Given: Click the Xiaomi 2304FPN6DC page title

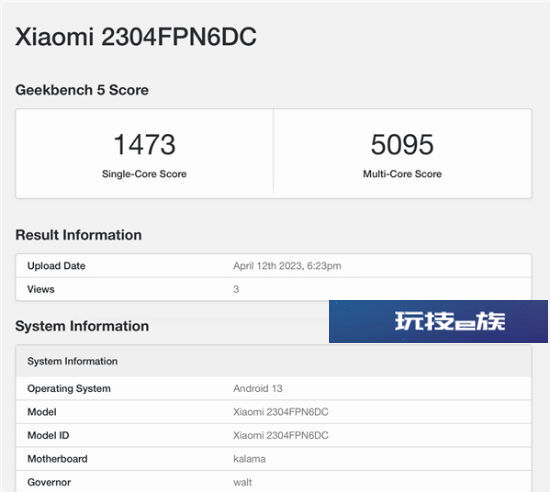Looking at the screenshot, I should 136,37.
